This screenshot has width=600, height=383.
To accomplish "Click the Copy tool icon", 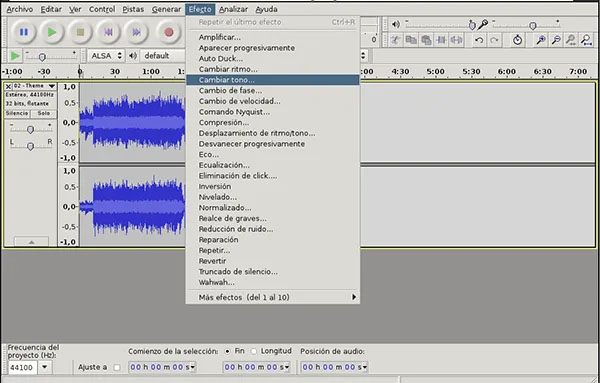I will click(x=411, y=40).
